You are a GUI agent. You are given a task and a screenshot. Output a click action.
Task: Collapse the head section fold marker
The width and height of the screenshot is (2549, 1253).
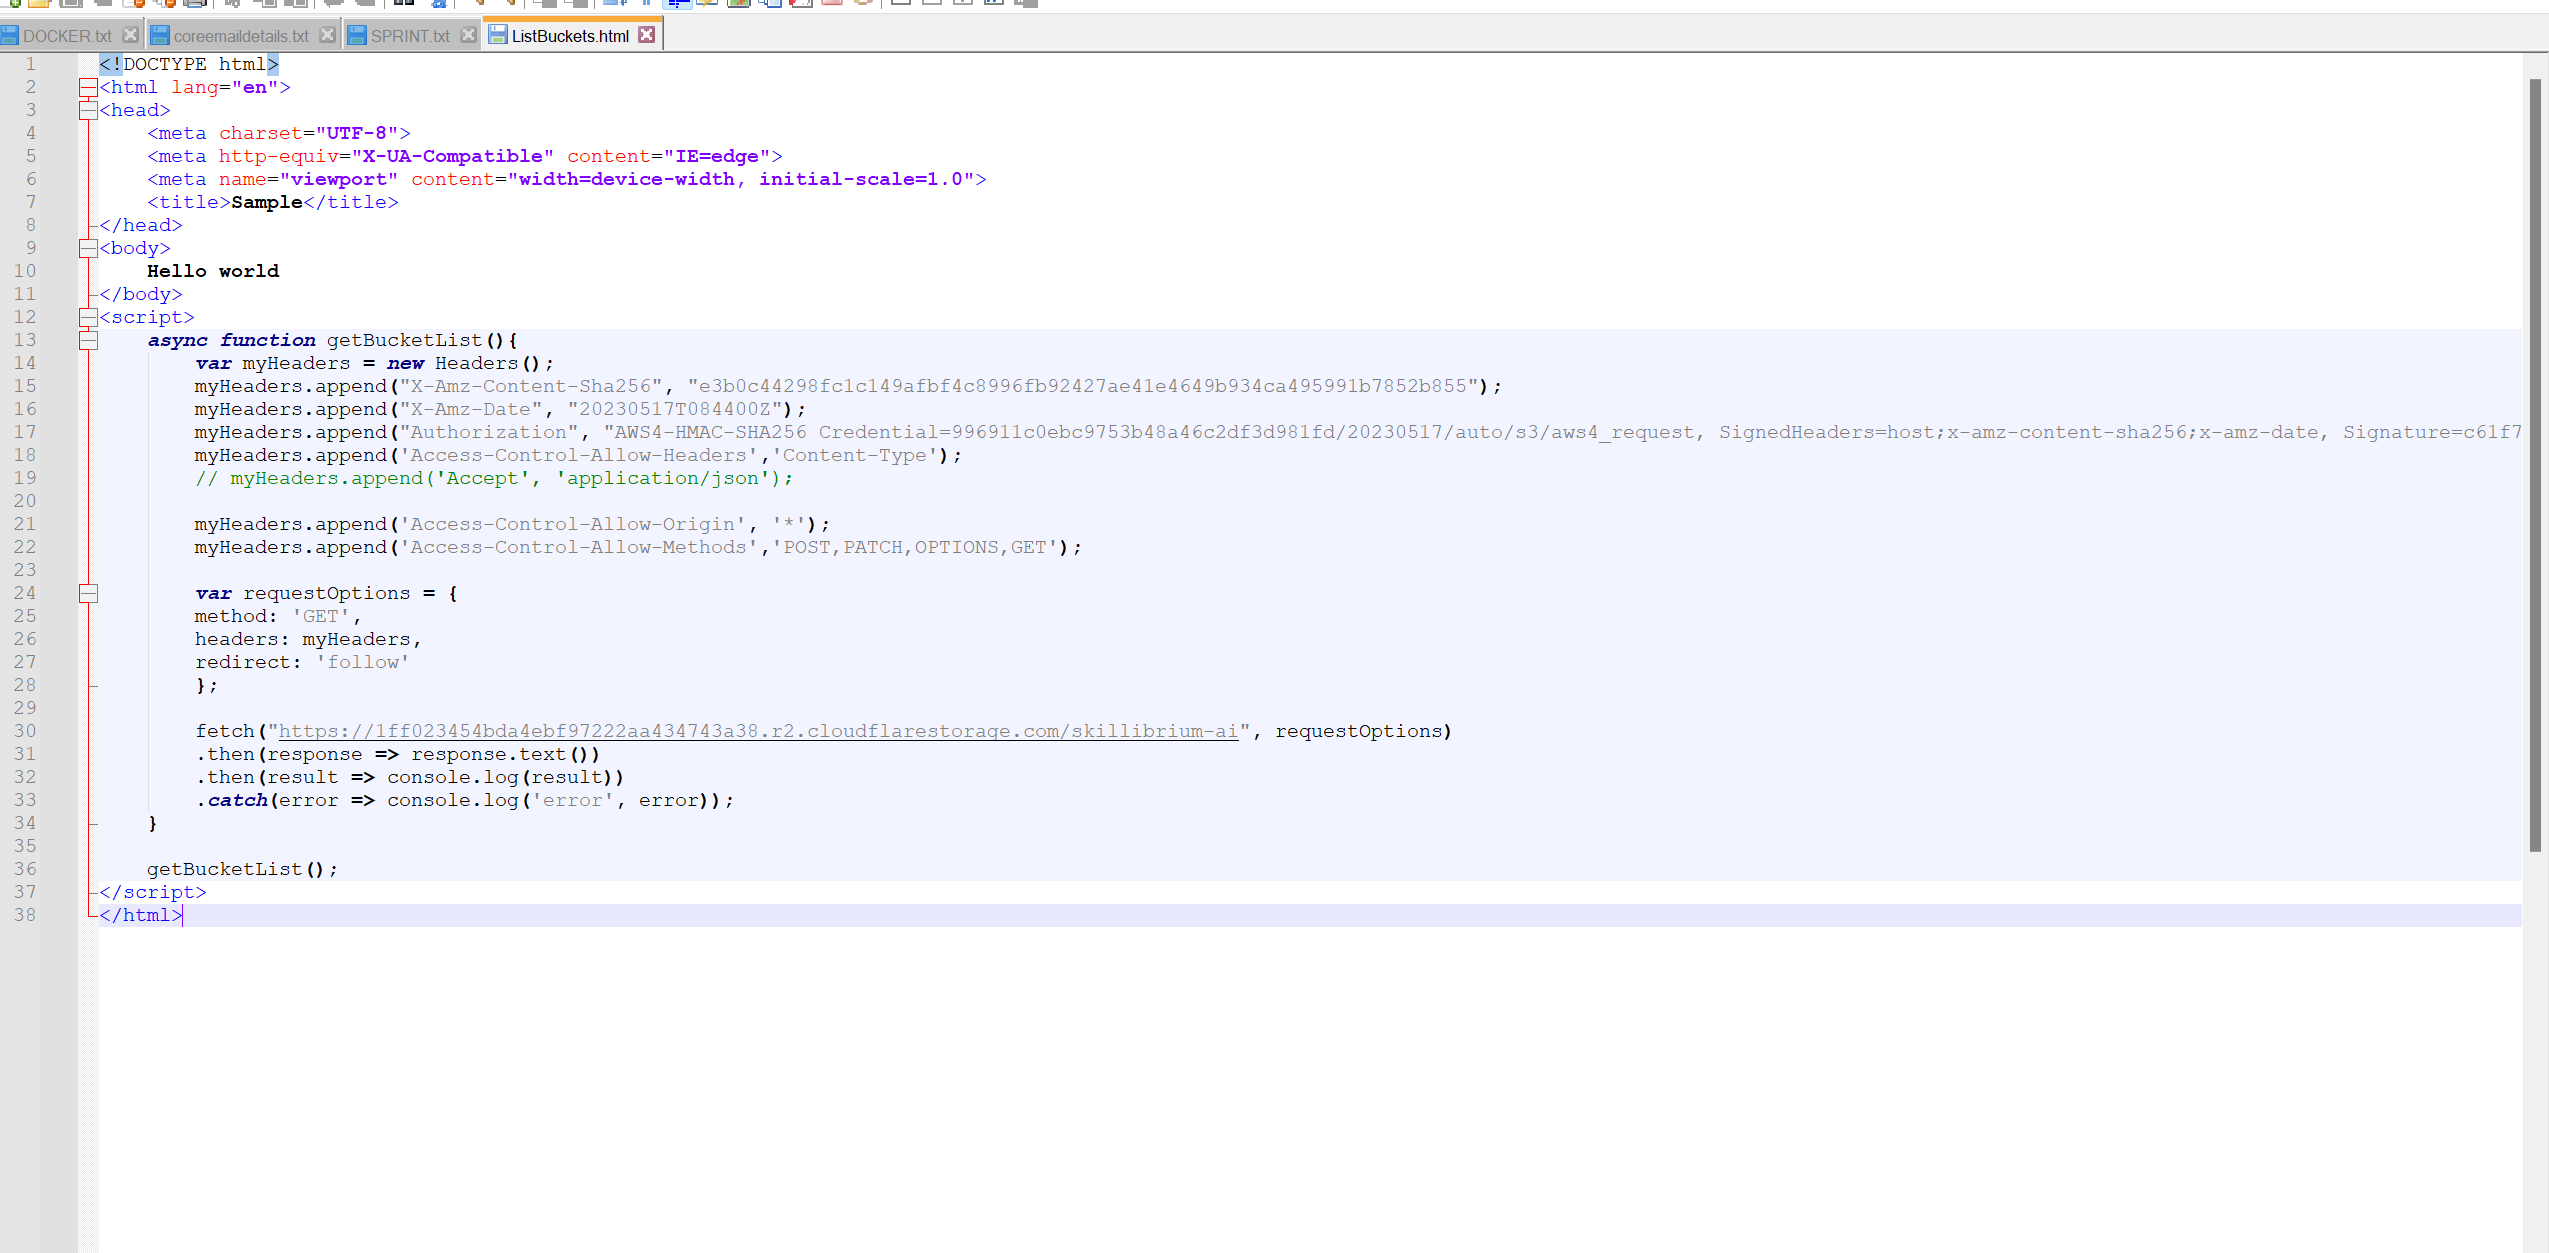pos(88,111)
